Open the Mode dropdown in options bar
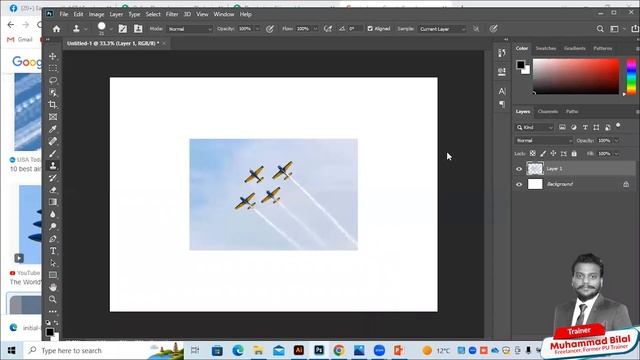The height and width of the screenshot is (360, 640). (190, 29)
